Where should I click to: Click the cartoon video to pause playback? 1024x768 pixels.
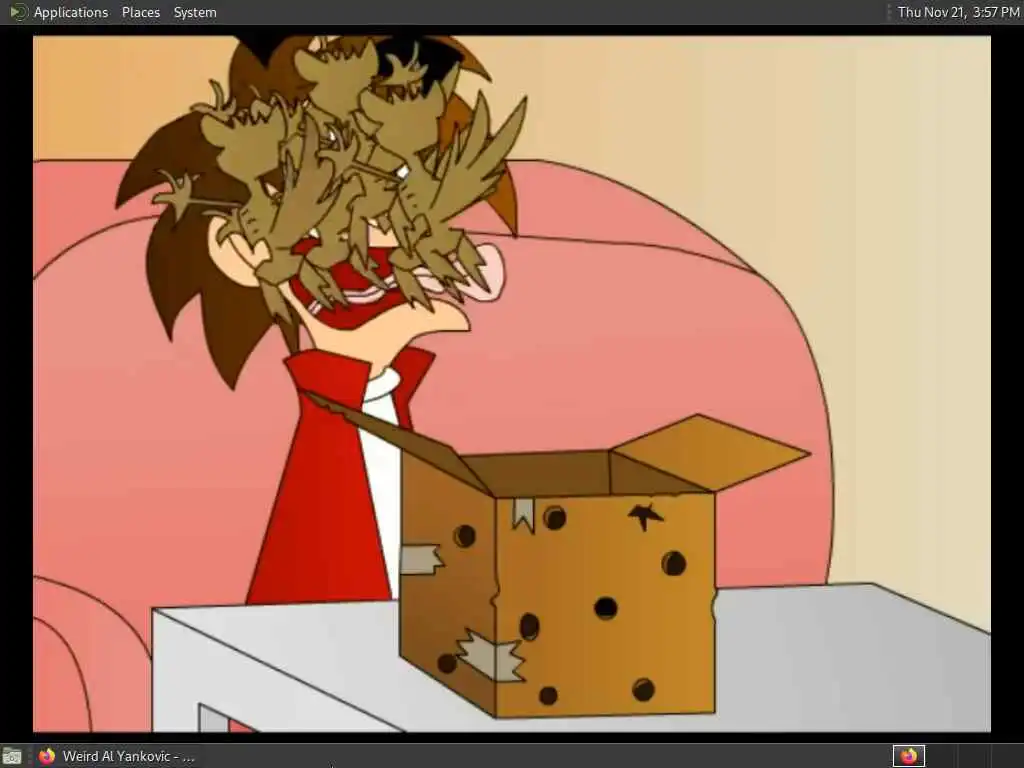coord(512,384)
